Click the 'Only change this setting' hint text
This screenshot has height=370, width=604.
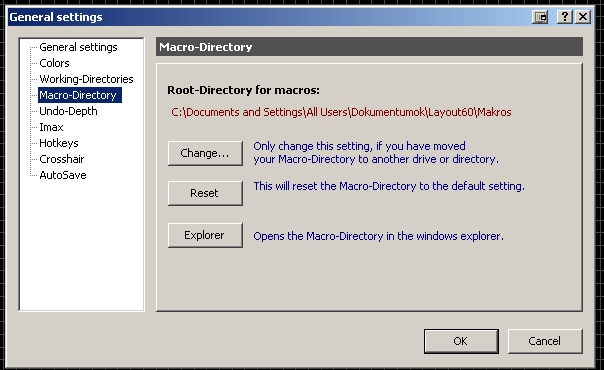click(376, 152)
